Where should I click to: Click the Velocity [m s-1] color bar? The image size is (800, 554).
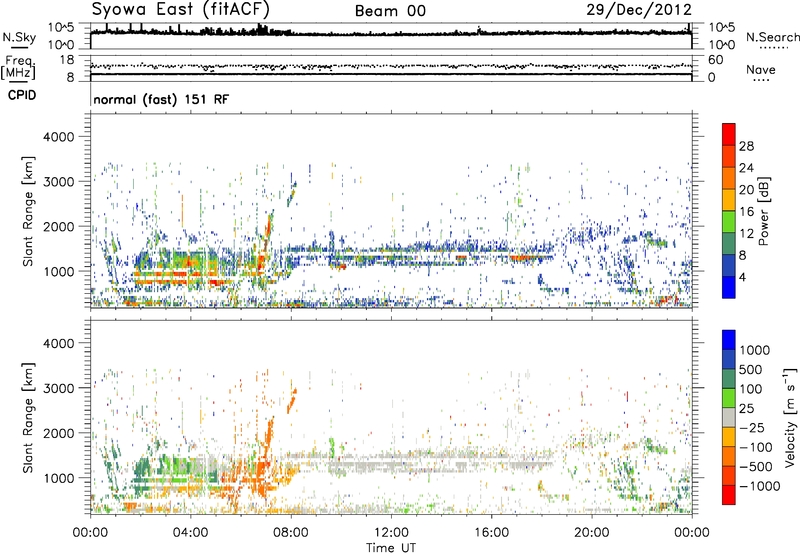point(729,417)
